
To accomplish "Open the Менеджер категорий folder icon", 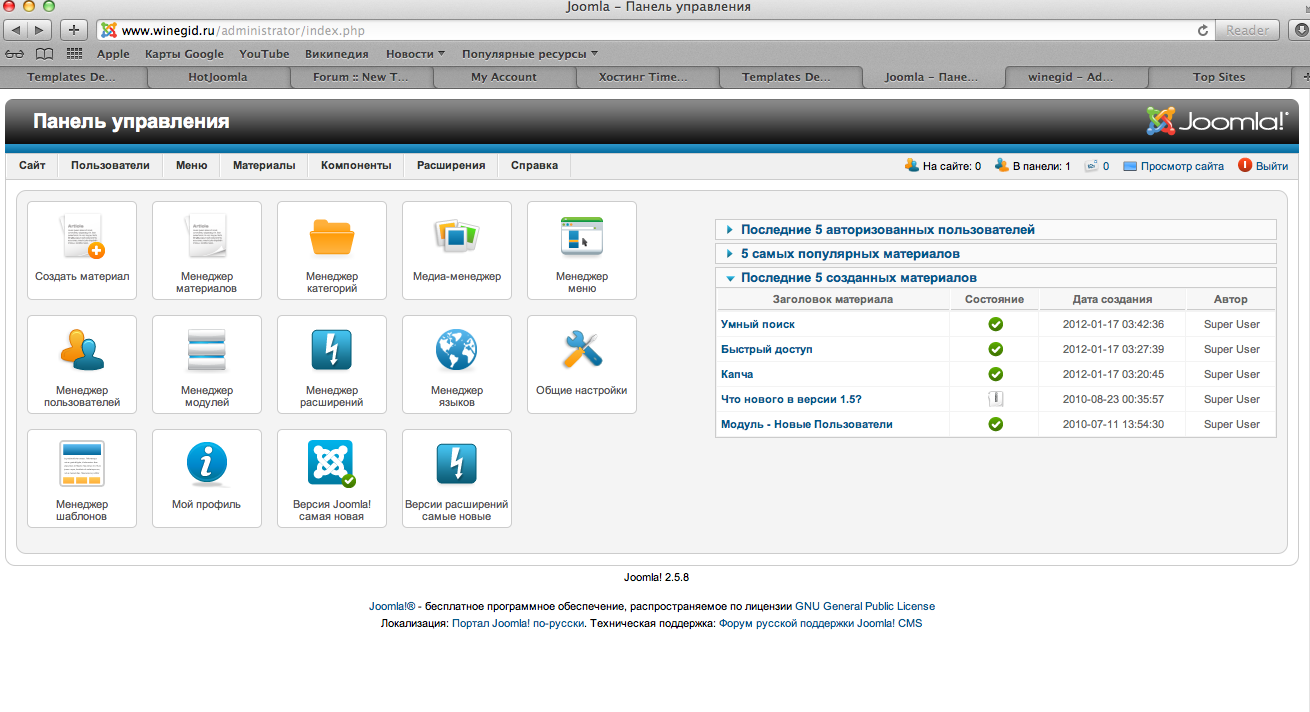I will pos(332,250).
